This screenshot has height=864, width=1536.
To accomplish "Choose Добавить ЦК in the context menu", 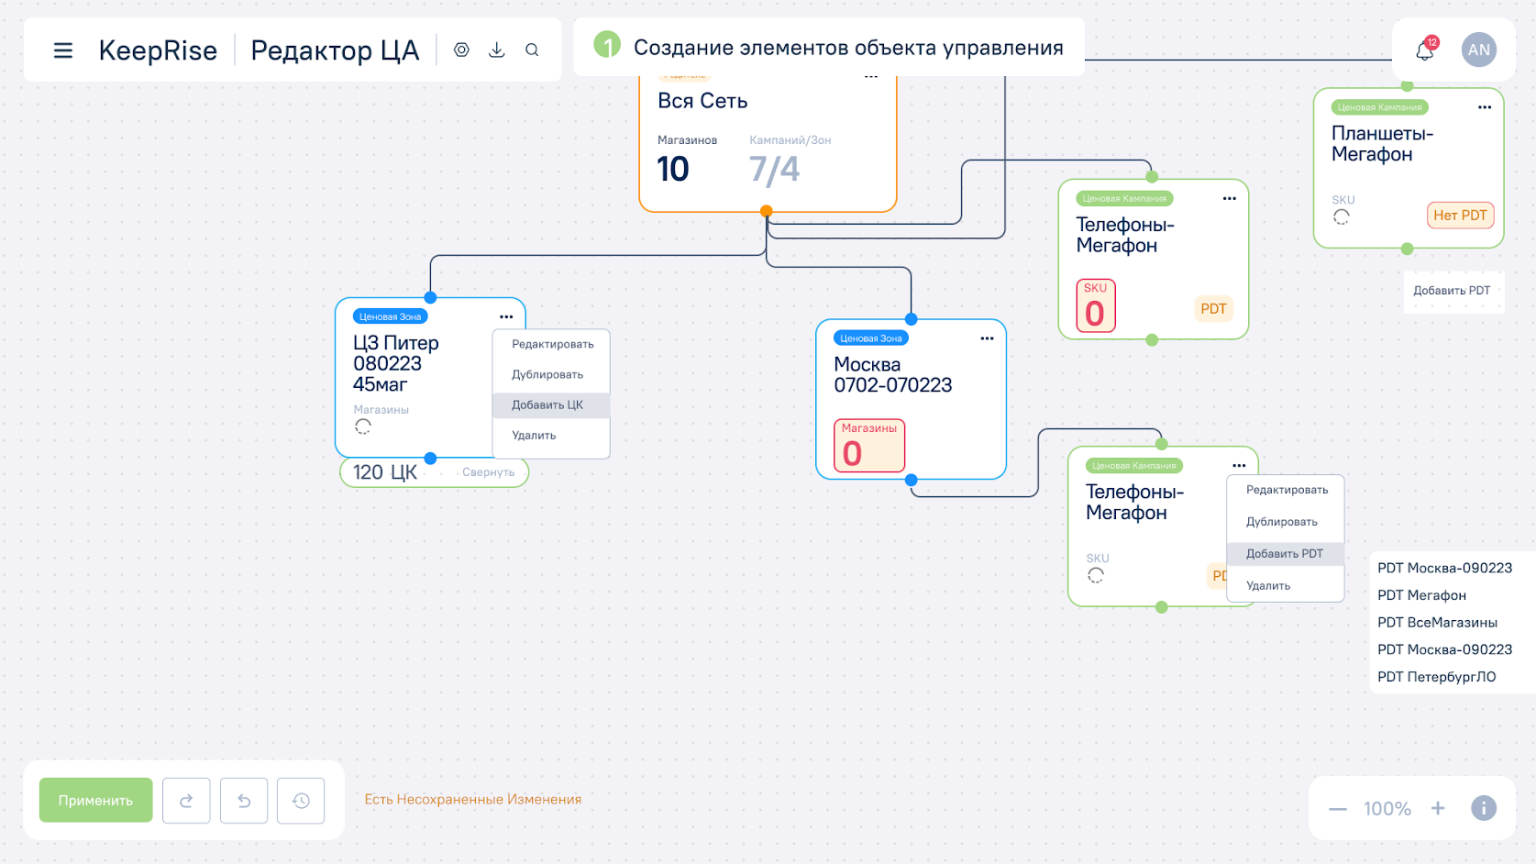I will coord(547,405).
